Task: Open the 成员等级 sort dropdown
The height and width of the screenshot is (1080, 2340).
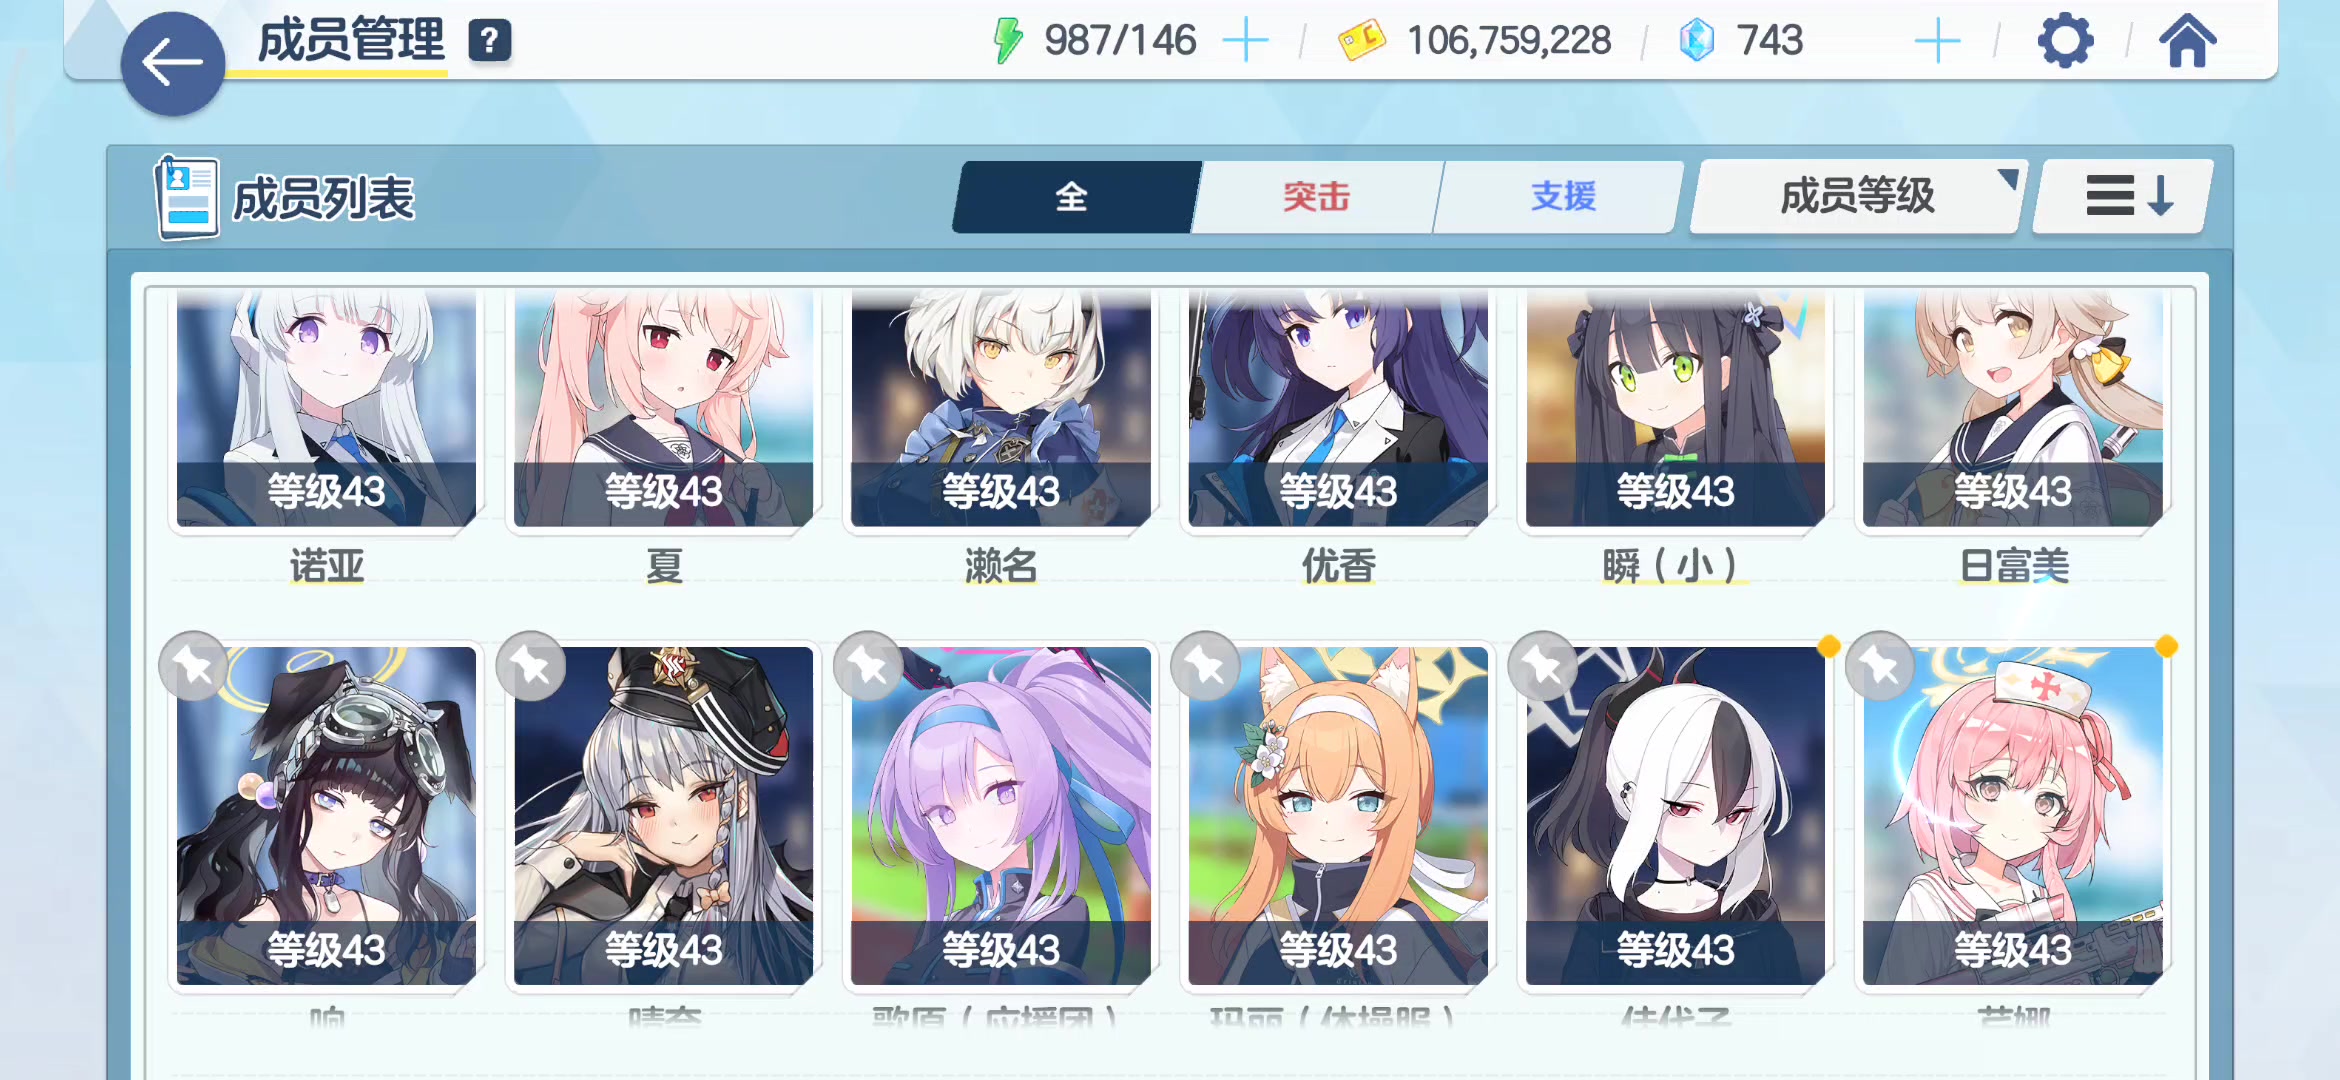Action: point(1857,196)
